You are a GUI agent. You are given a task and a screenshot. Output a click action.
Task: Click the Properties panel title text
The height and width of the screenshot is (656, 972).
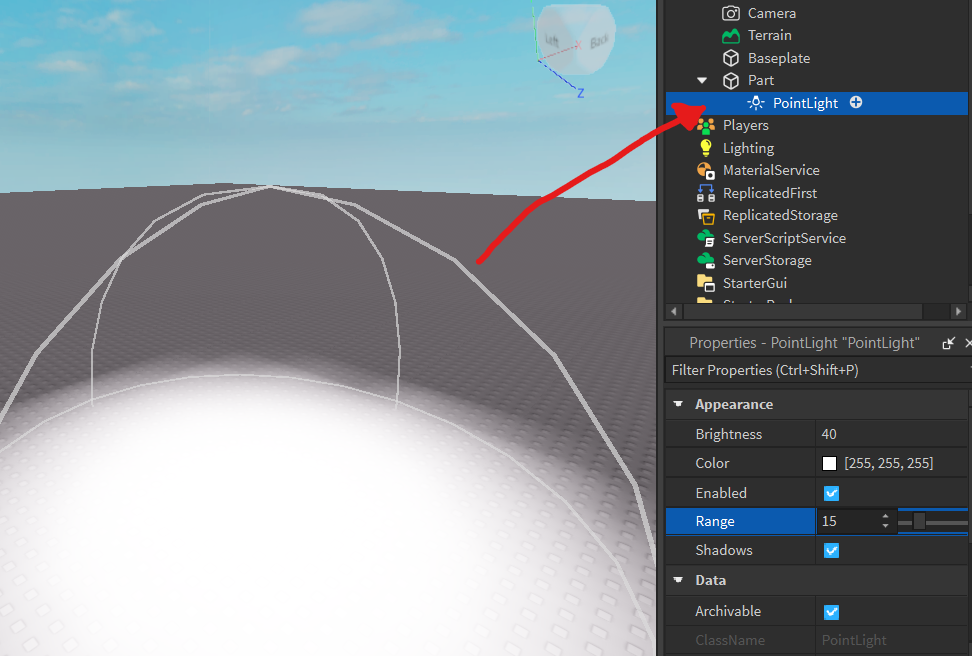(x=804, y=343)
